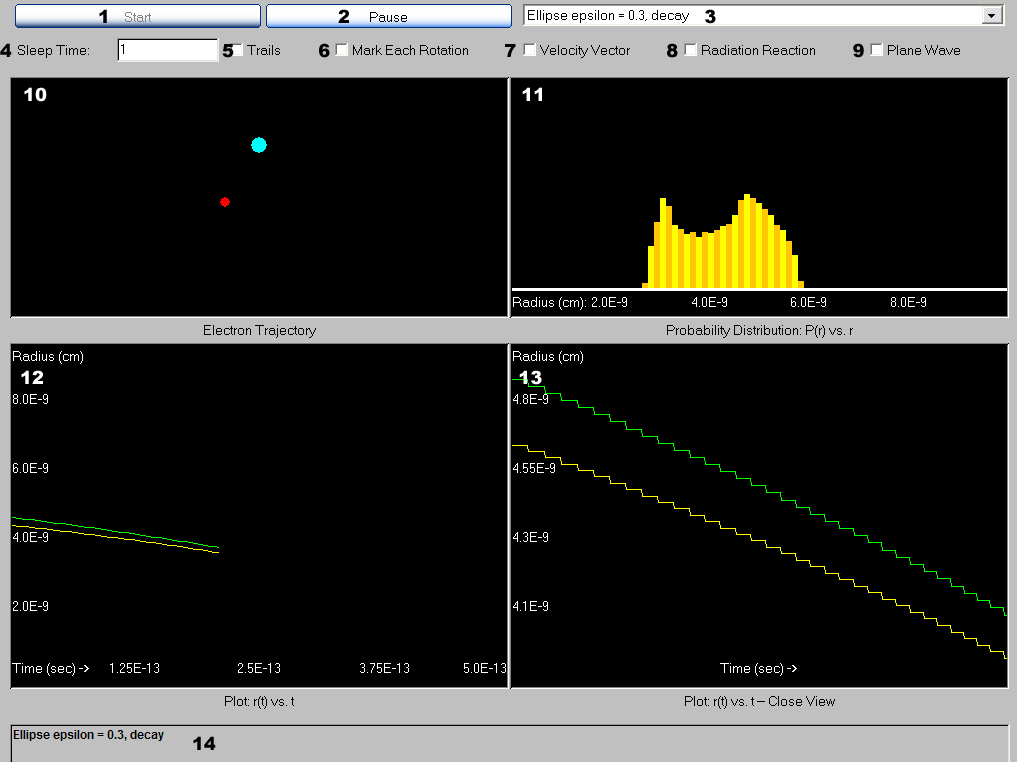The width and height of the screenshot is (1017, 762).
Task: Click '2.5E-13' time axis label
Action: click(x=259, y=668)
